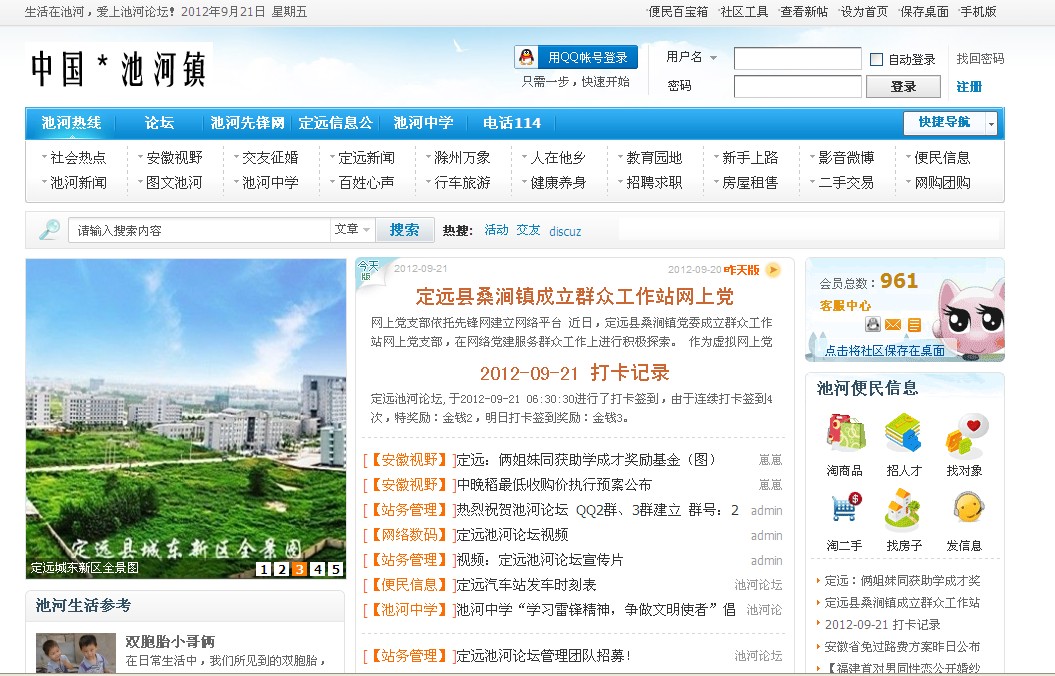Expand the 用户名 login type dropdown
The image size is (1055, 676).
713,58
